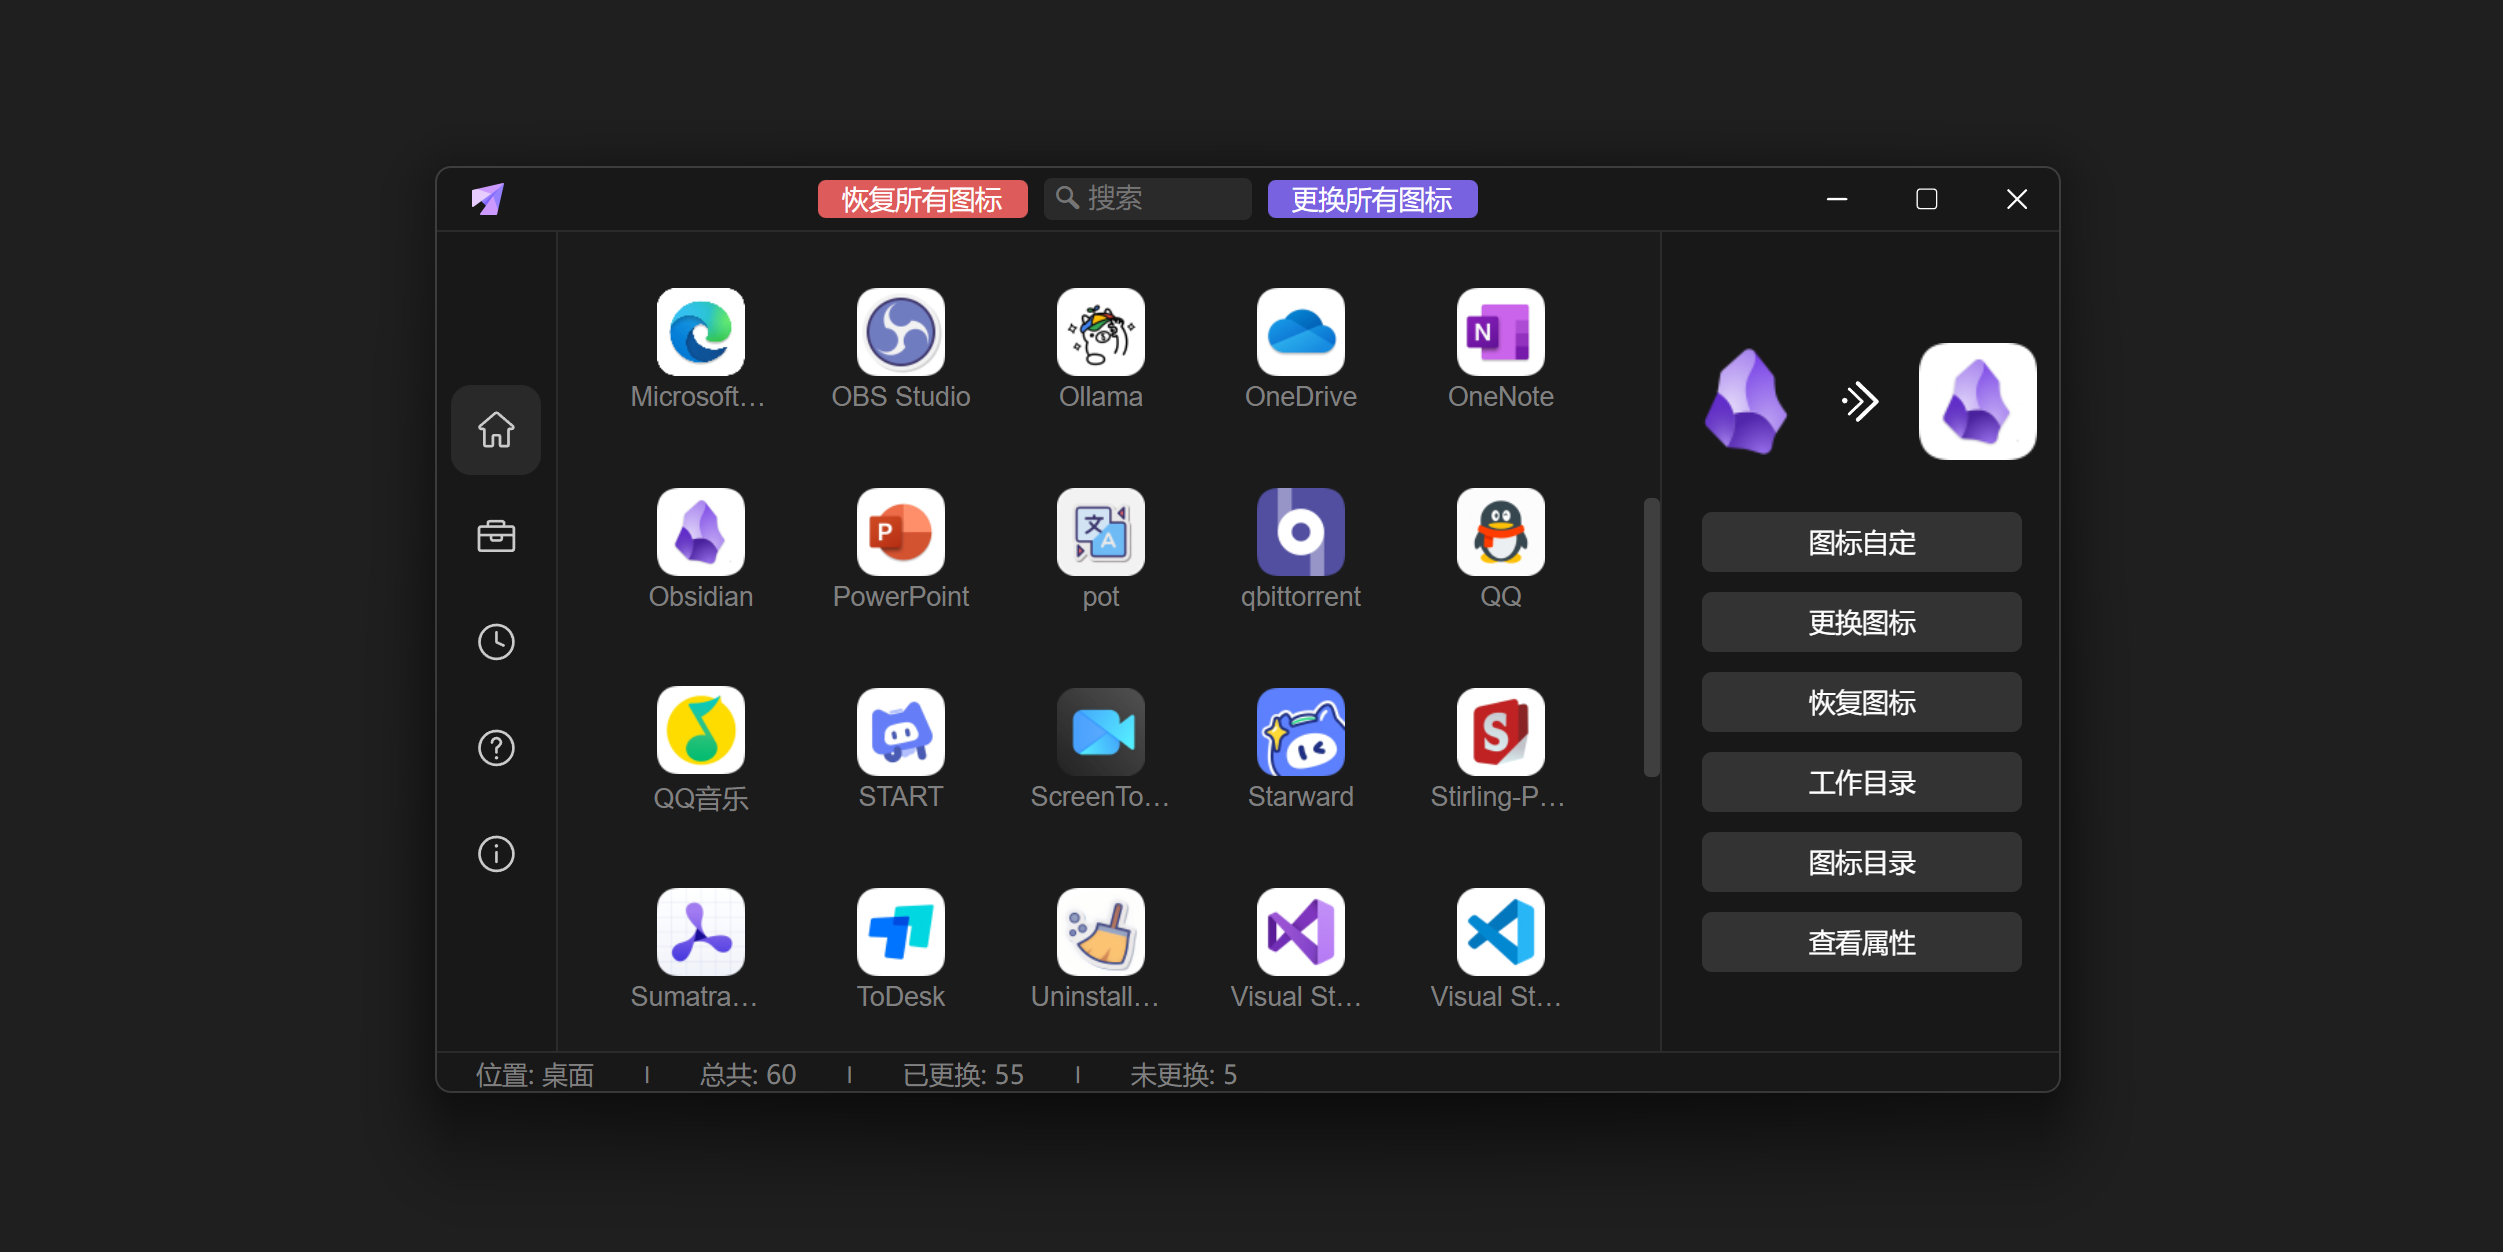The image size is (2503, 1252).
Task: Click the 图标自定 button
Action: coord(1860,542)
